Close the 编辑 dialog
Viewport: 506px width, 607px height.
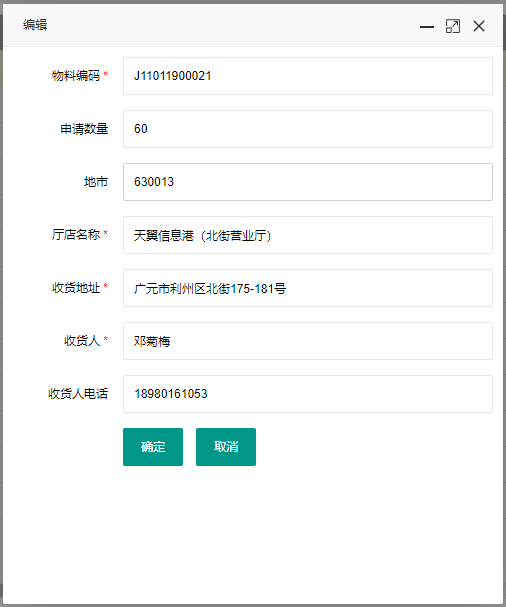point(479,26)
